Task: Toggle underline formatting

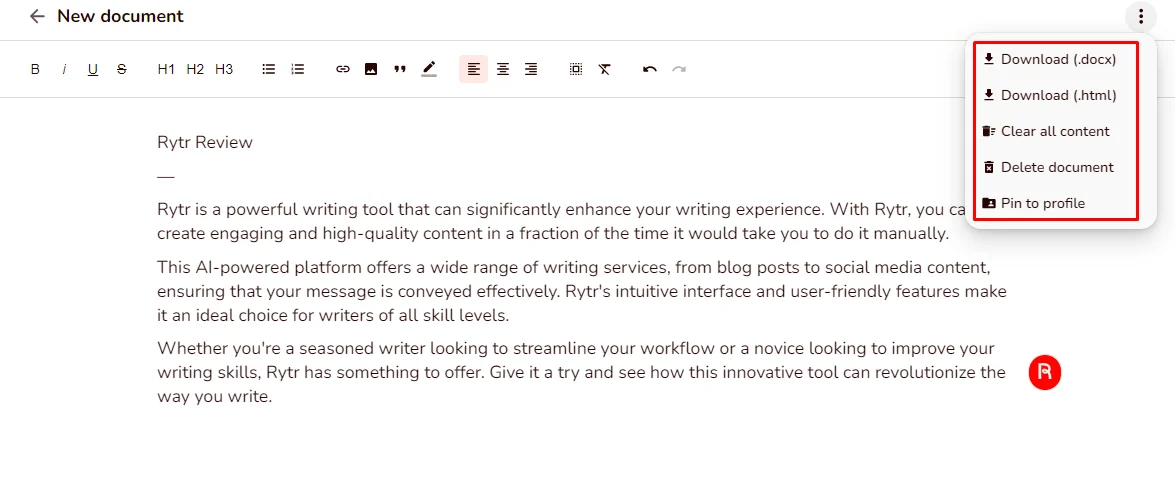Action: [x=93, y=69]
